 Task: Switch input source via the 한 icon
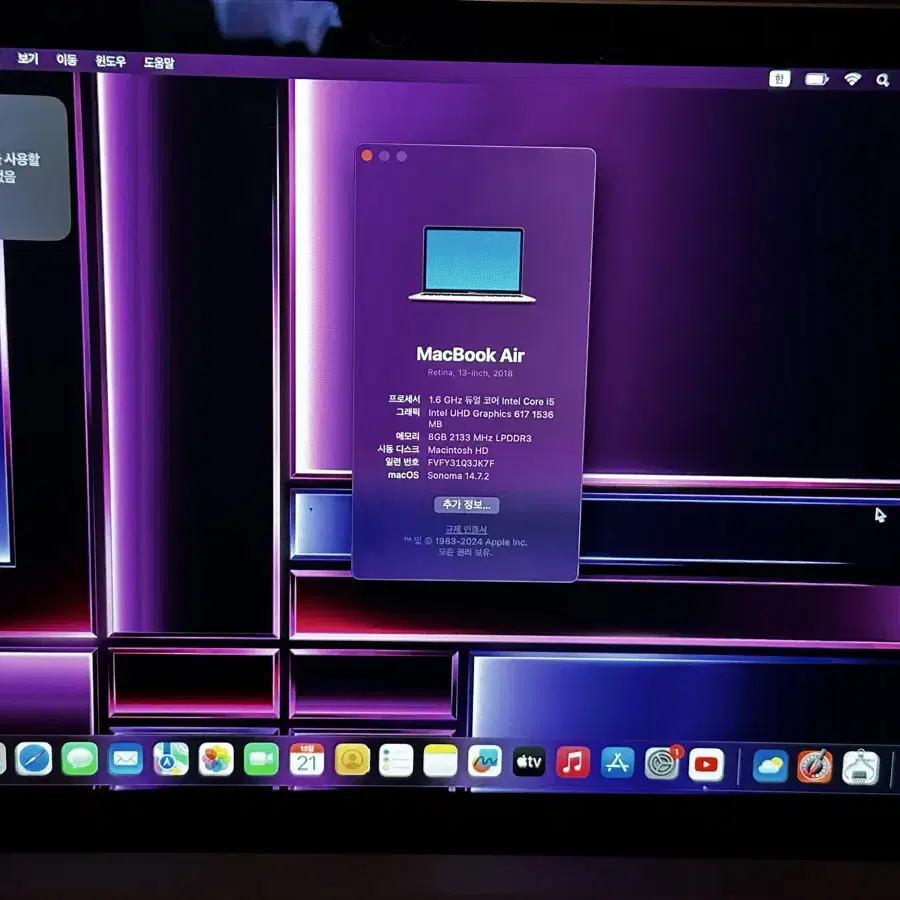click(x=779, y=79)
